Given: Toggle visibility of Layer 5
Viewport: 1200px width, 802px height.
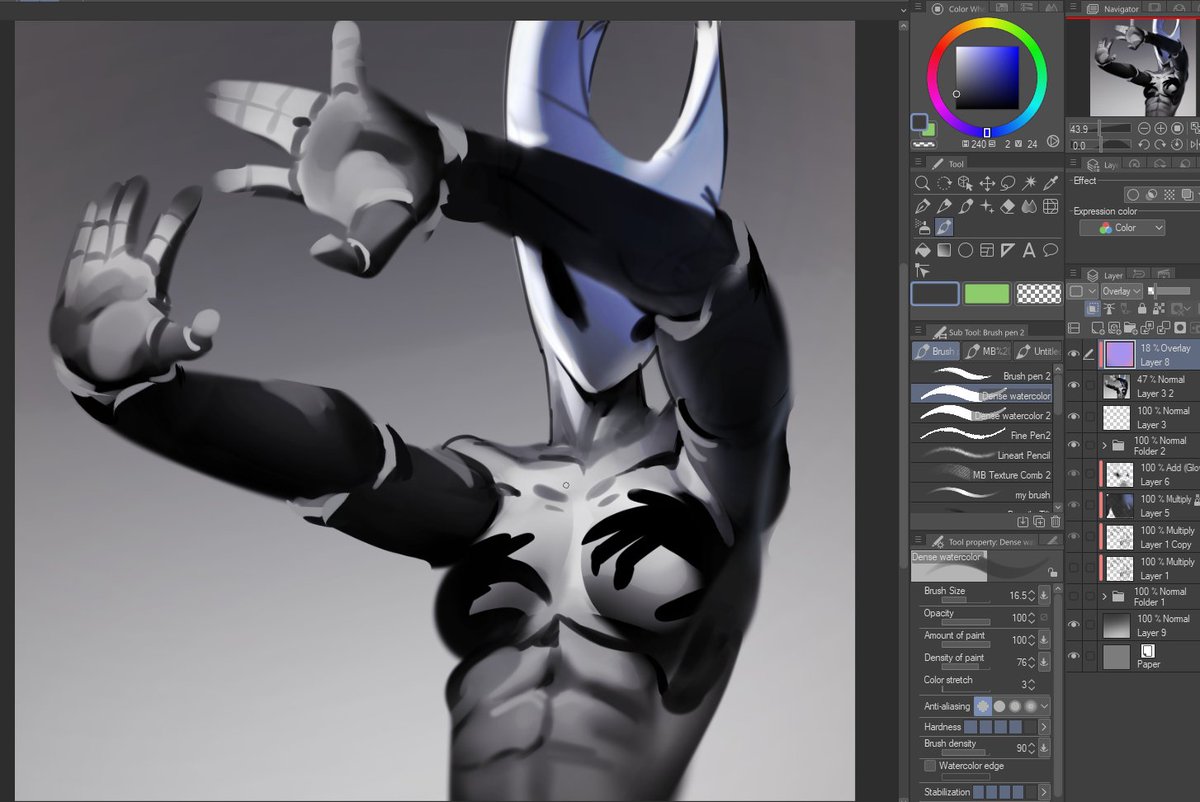Looking at the screenshot, I should pos(1074,504).
